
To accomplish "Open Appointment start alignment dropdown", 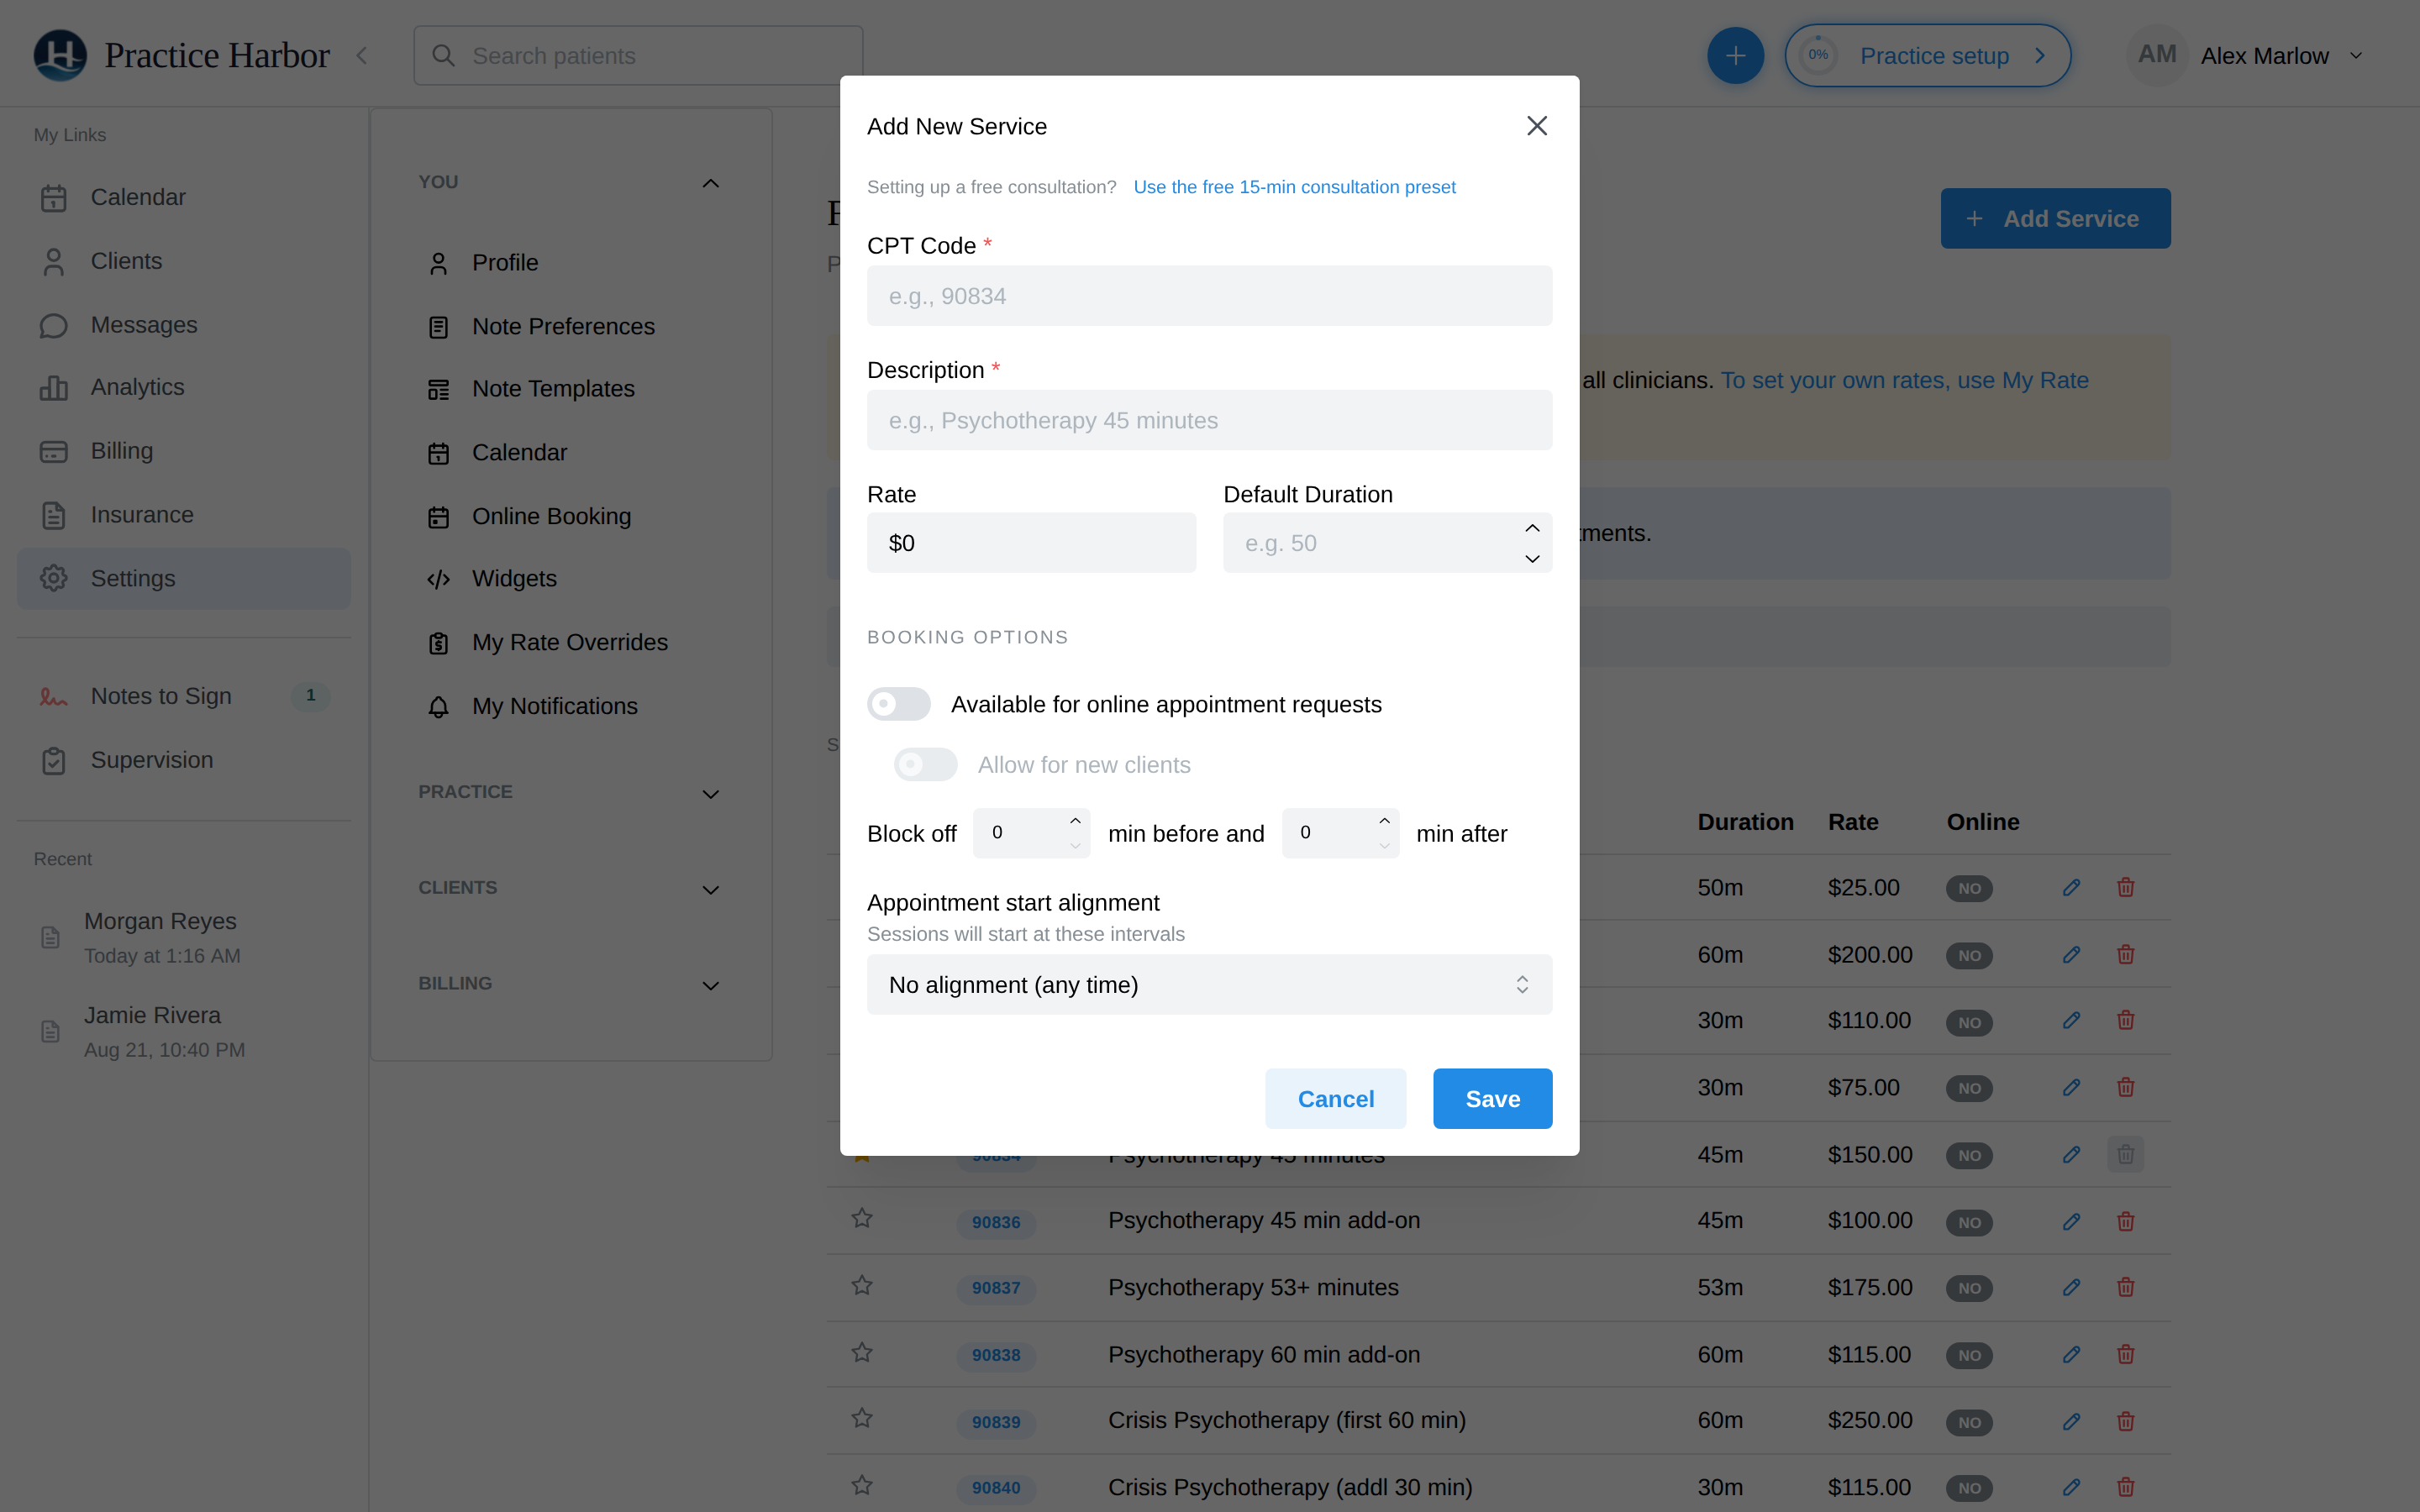I will point(1209,985).
